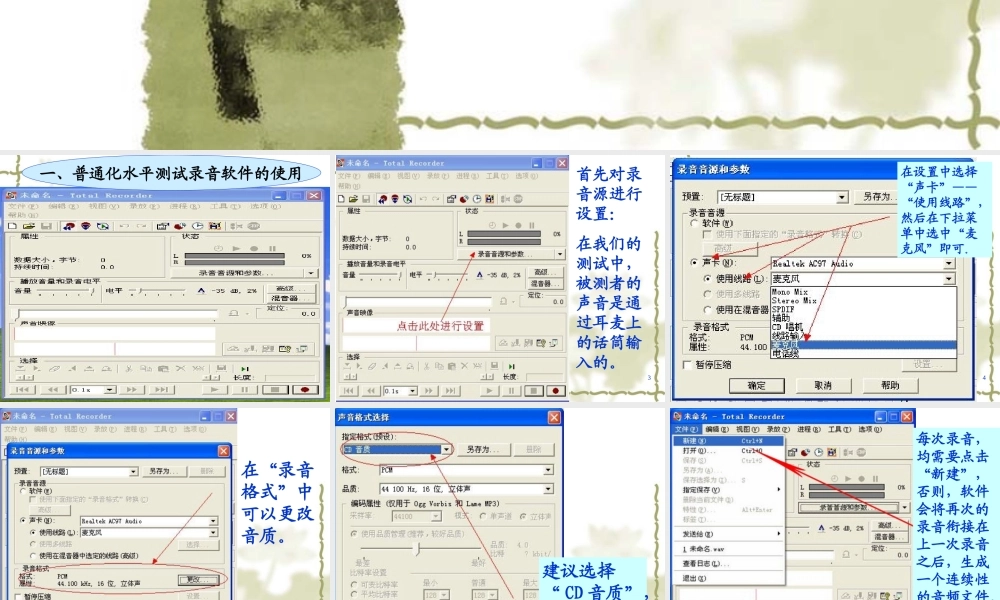1000x600 pixels.
Task: Hit red Record button in 点击此处 slide
Action: (555, 391)
